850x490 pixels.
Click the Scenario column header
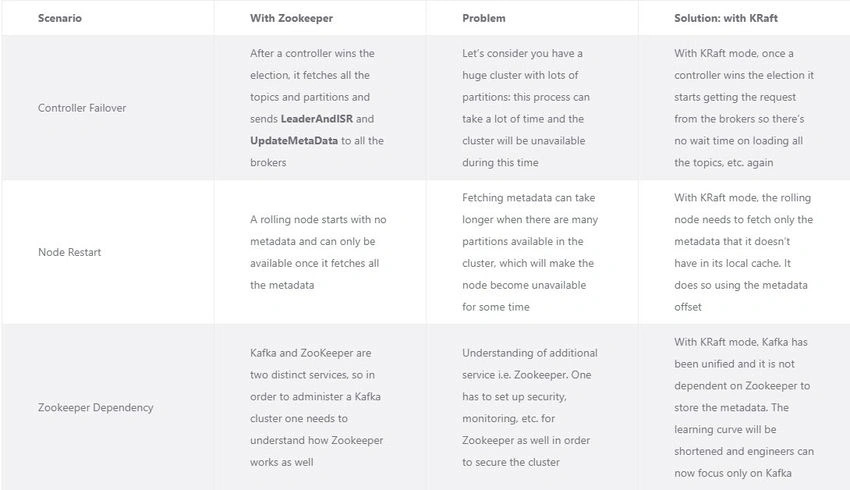(x=60, y=18)
